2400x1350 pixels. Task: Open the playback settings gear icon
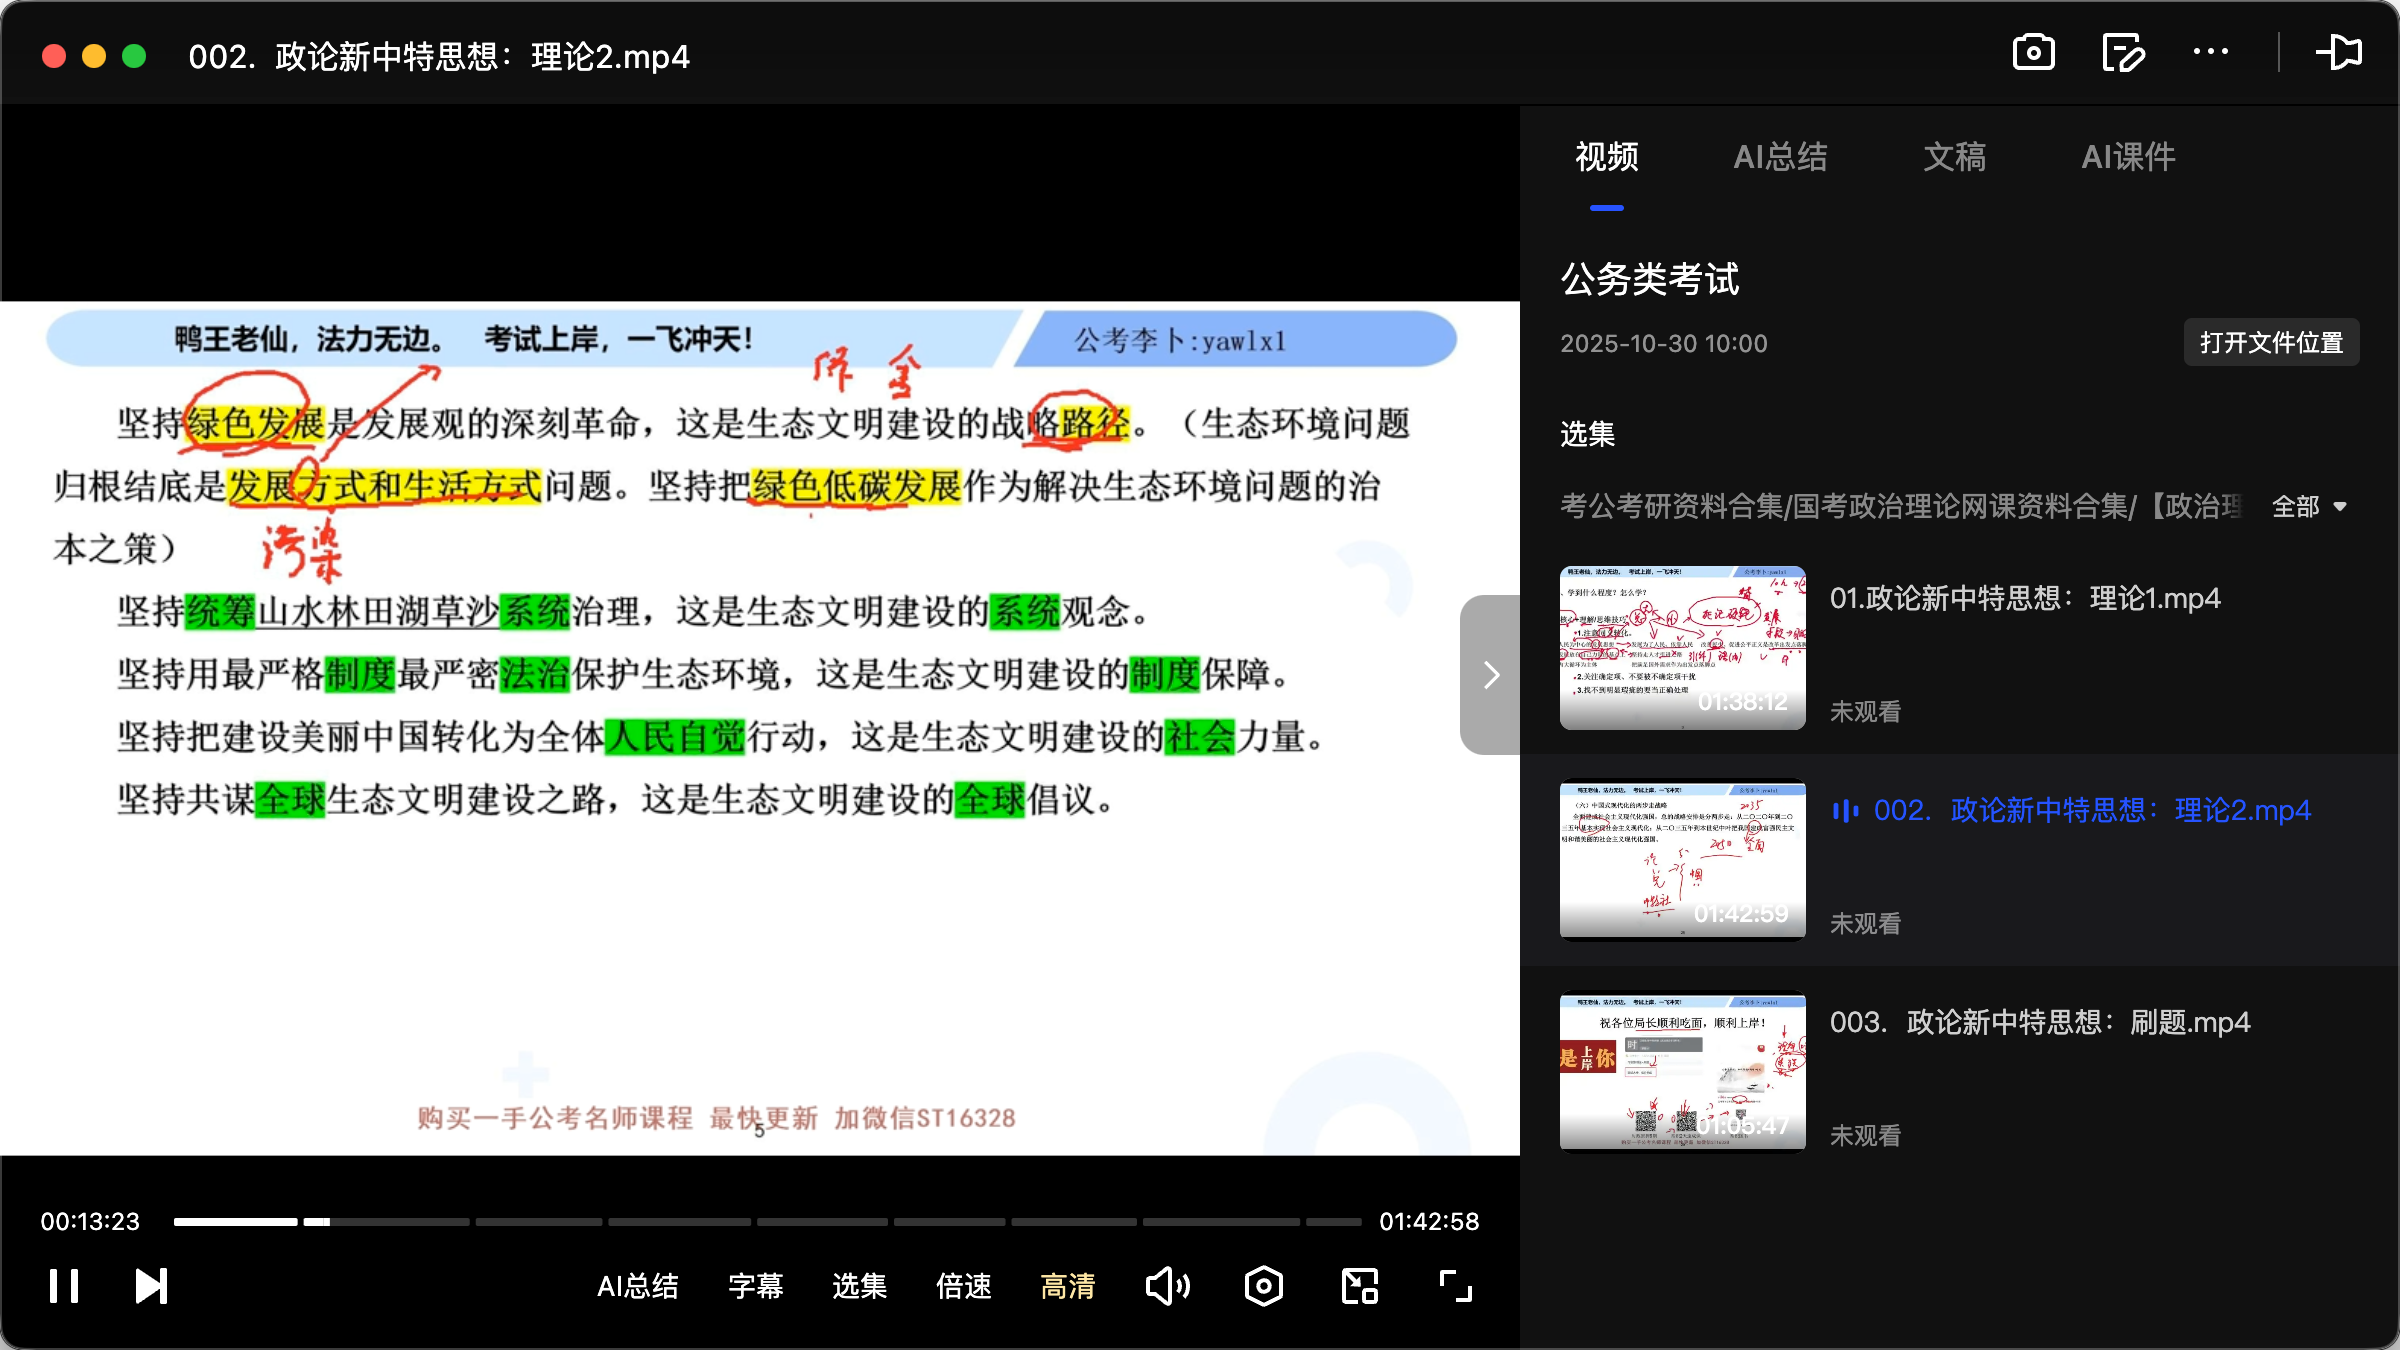tap(1262, 1286)
